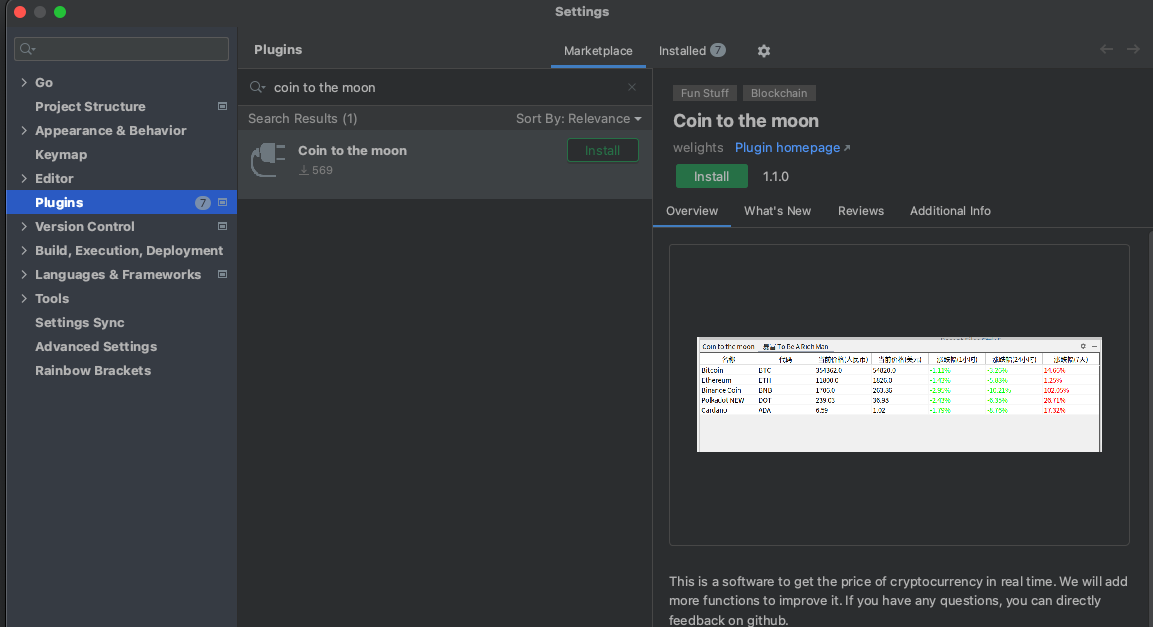Open the plugin screenshot preview
Screen dimensions: 1153x627
(899, 395)
